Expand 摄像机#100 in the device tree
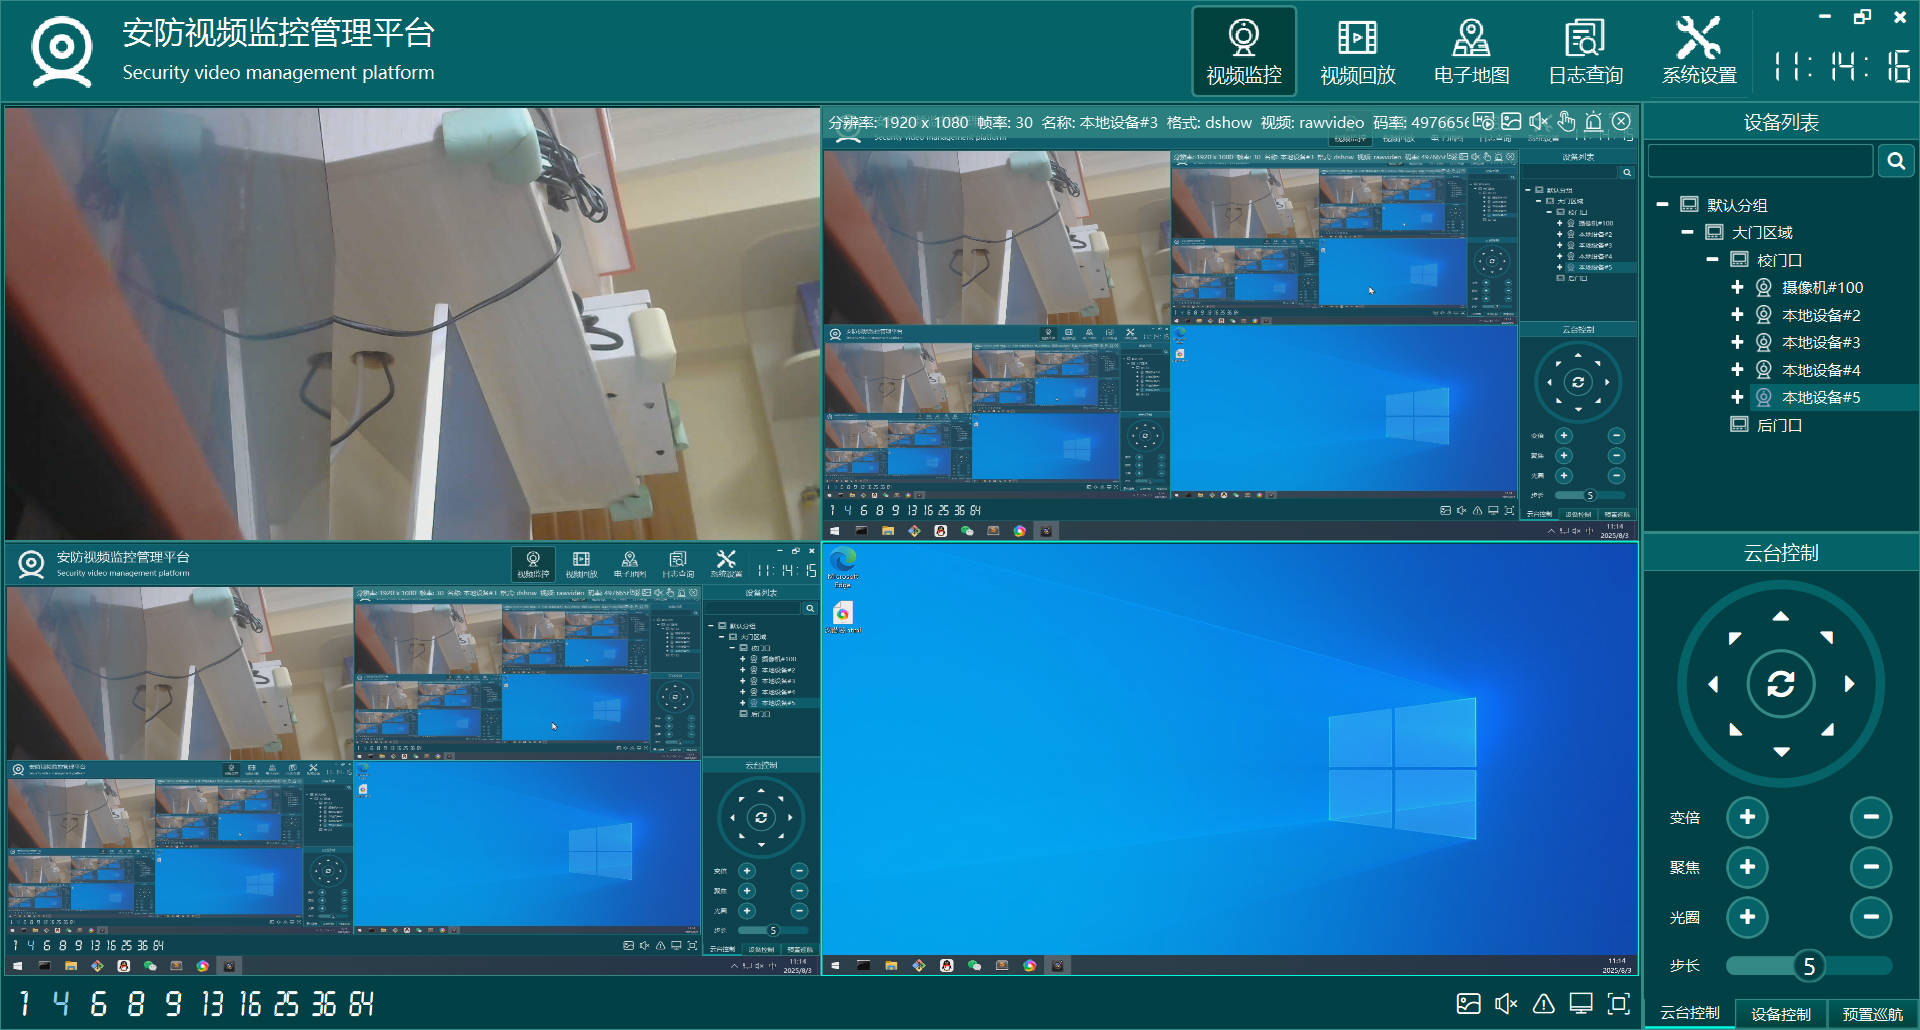Viewport: 1920px width, 1030px height. (1737, 287)
